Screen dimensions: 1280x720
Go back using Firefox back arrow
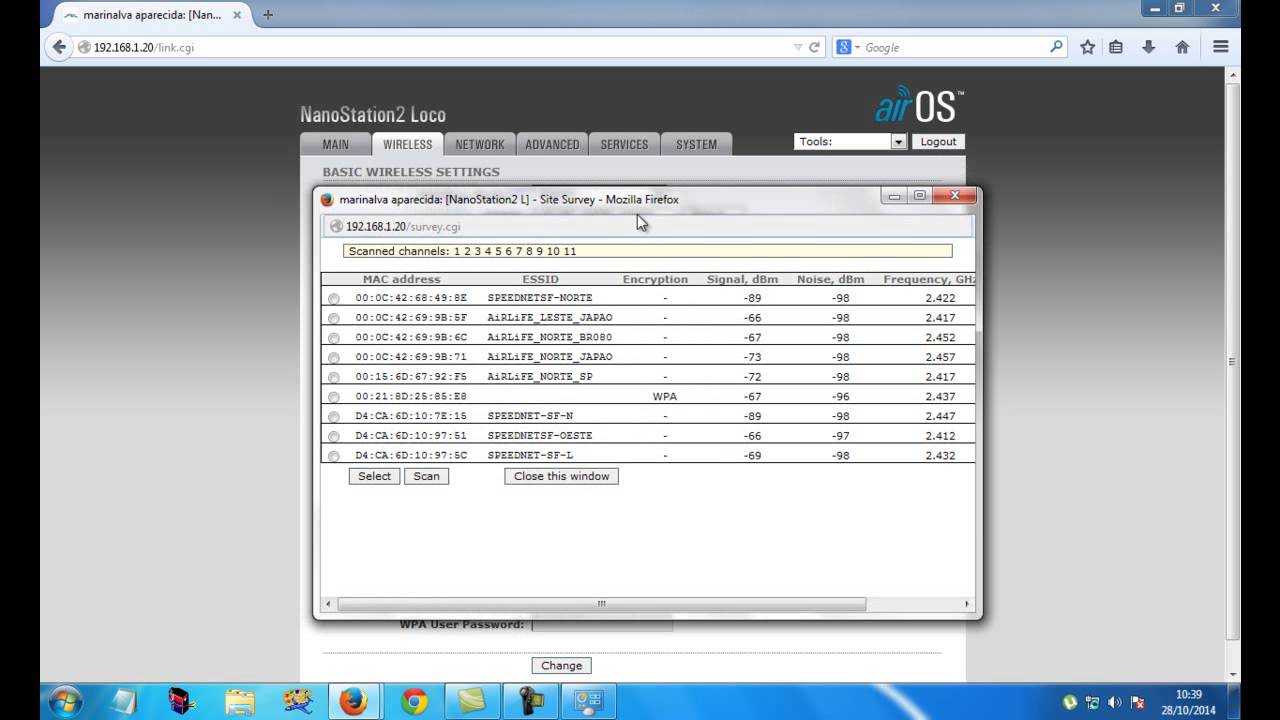click(x=58, y=47)
